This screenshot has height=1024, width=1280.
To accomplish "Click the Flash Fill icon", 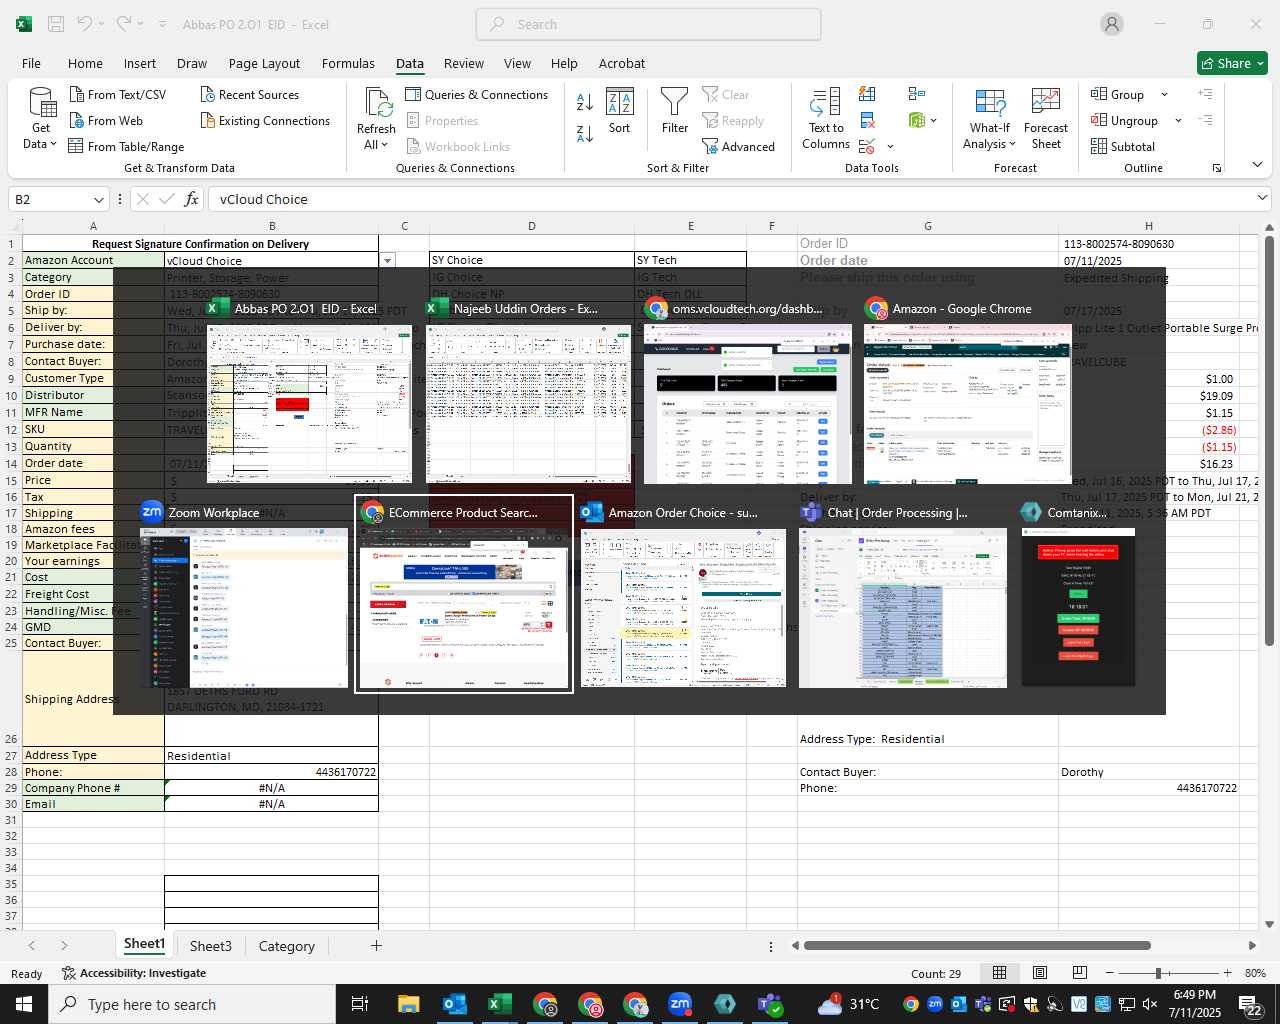I will pyautogui.click(x=867, y=94).
